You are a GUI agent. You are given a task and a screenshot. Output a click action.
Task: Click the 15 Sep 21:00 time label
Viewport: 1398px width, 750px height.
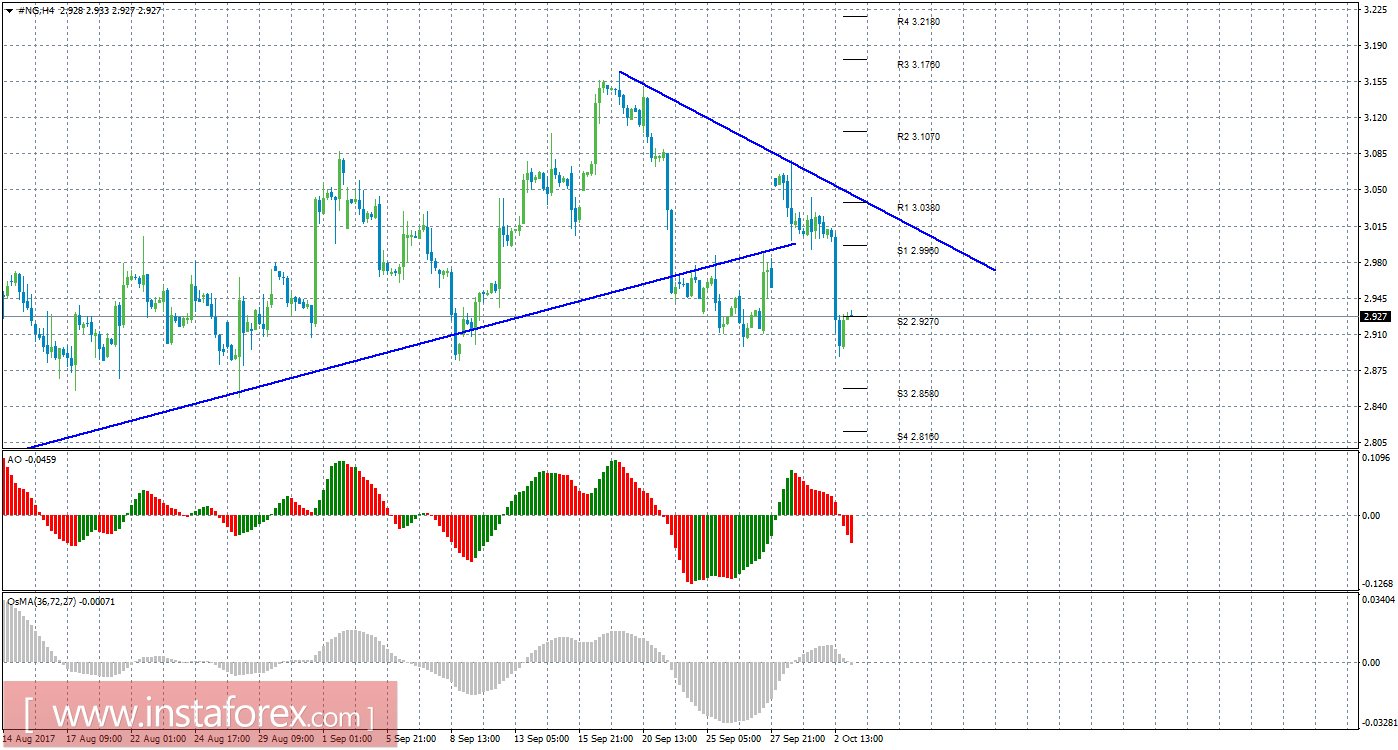coord(604,739)
